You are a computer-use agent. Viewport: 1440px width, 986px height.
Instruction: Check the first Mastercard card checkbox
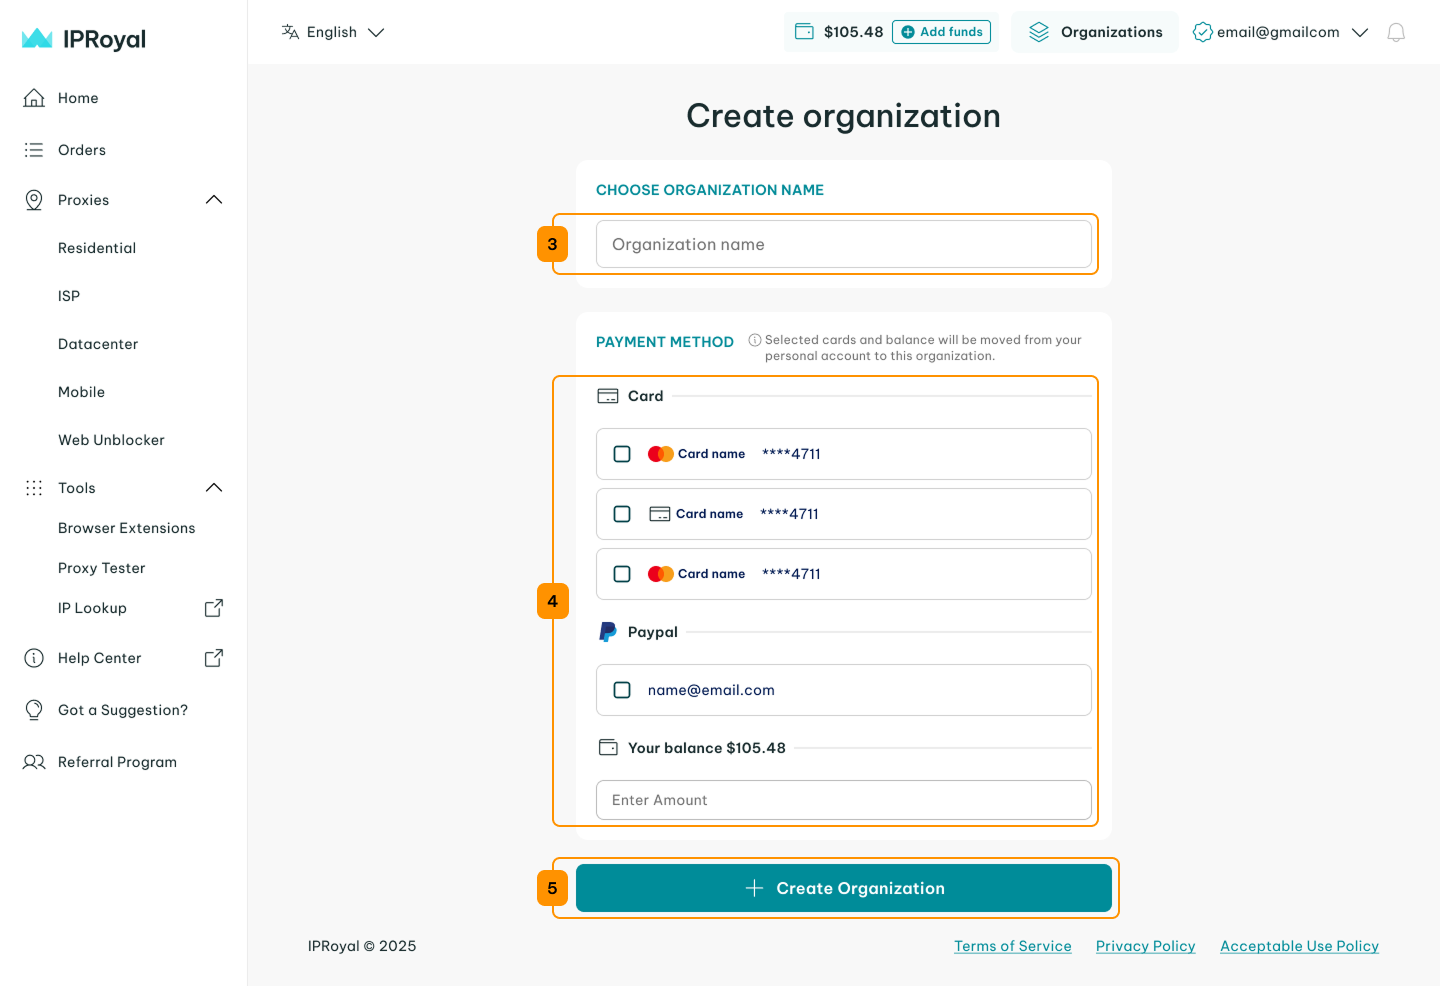click(622, 454)
